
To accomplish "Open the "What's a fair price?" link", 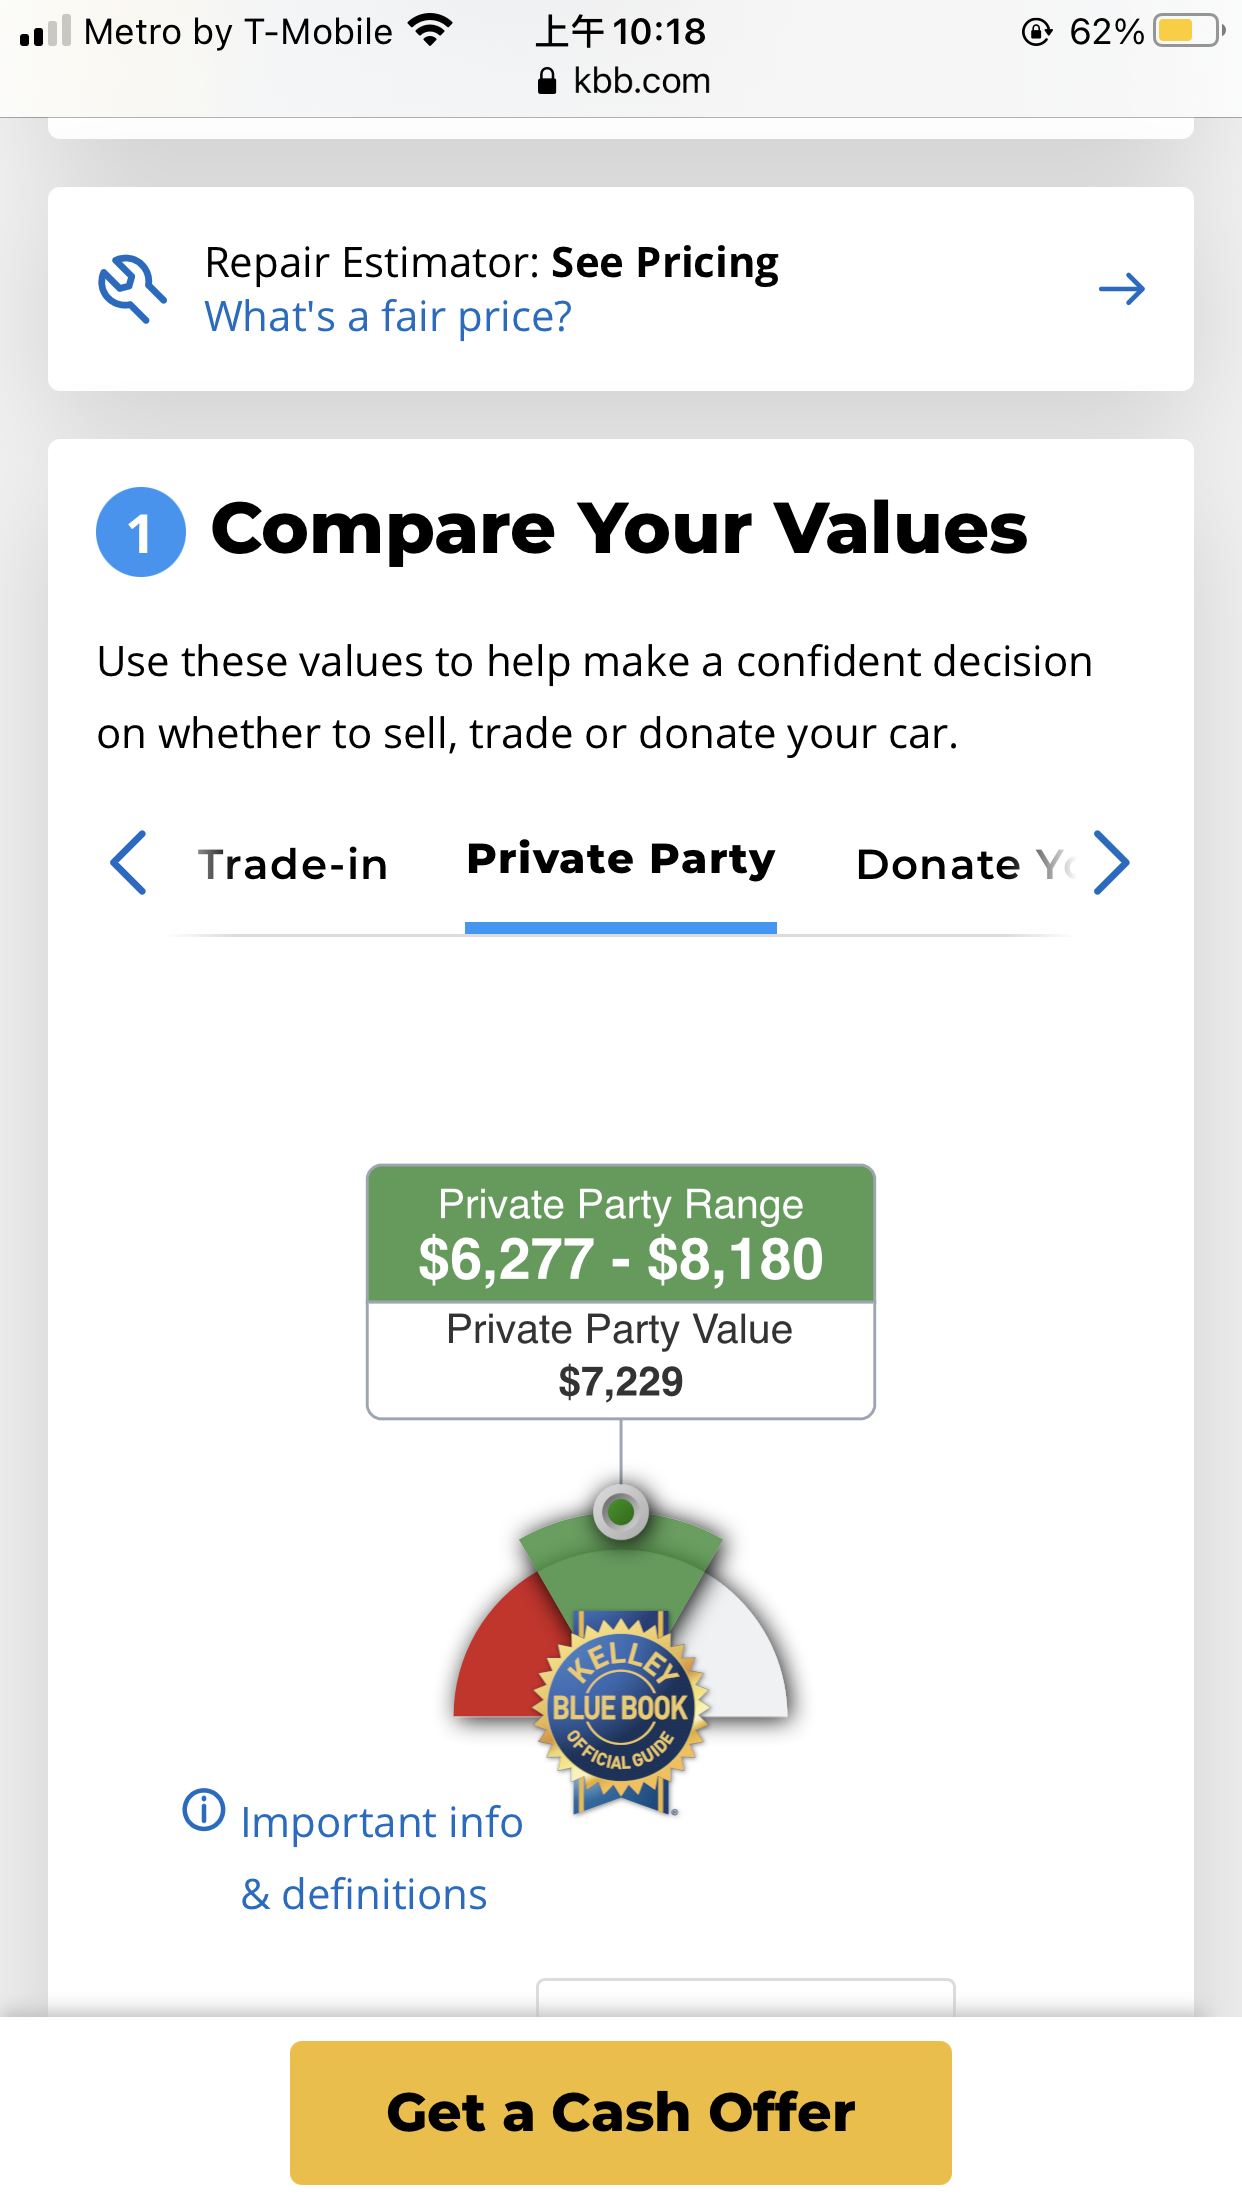I will pyautogui.click(x=388, y=317).
